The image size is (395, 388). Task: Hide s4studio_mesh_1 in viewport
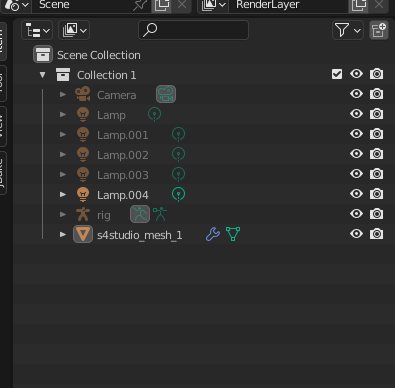356,234
